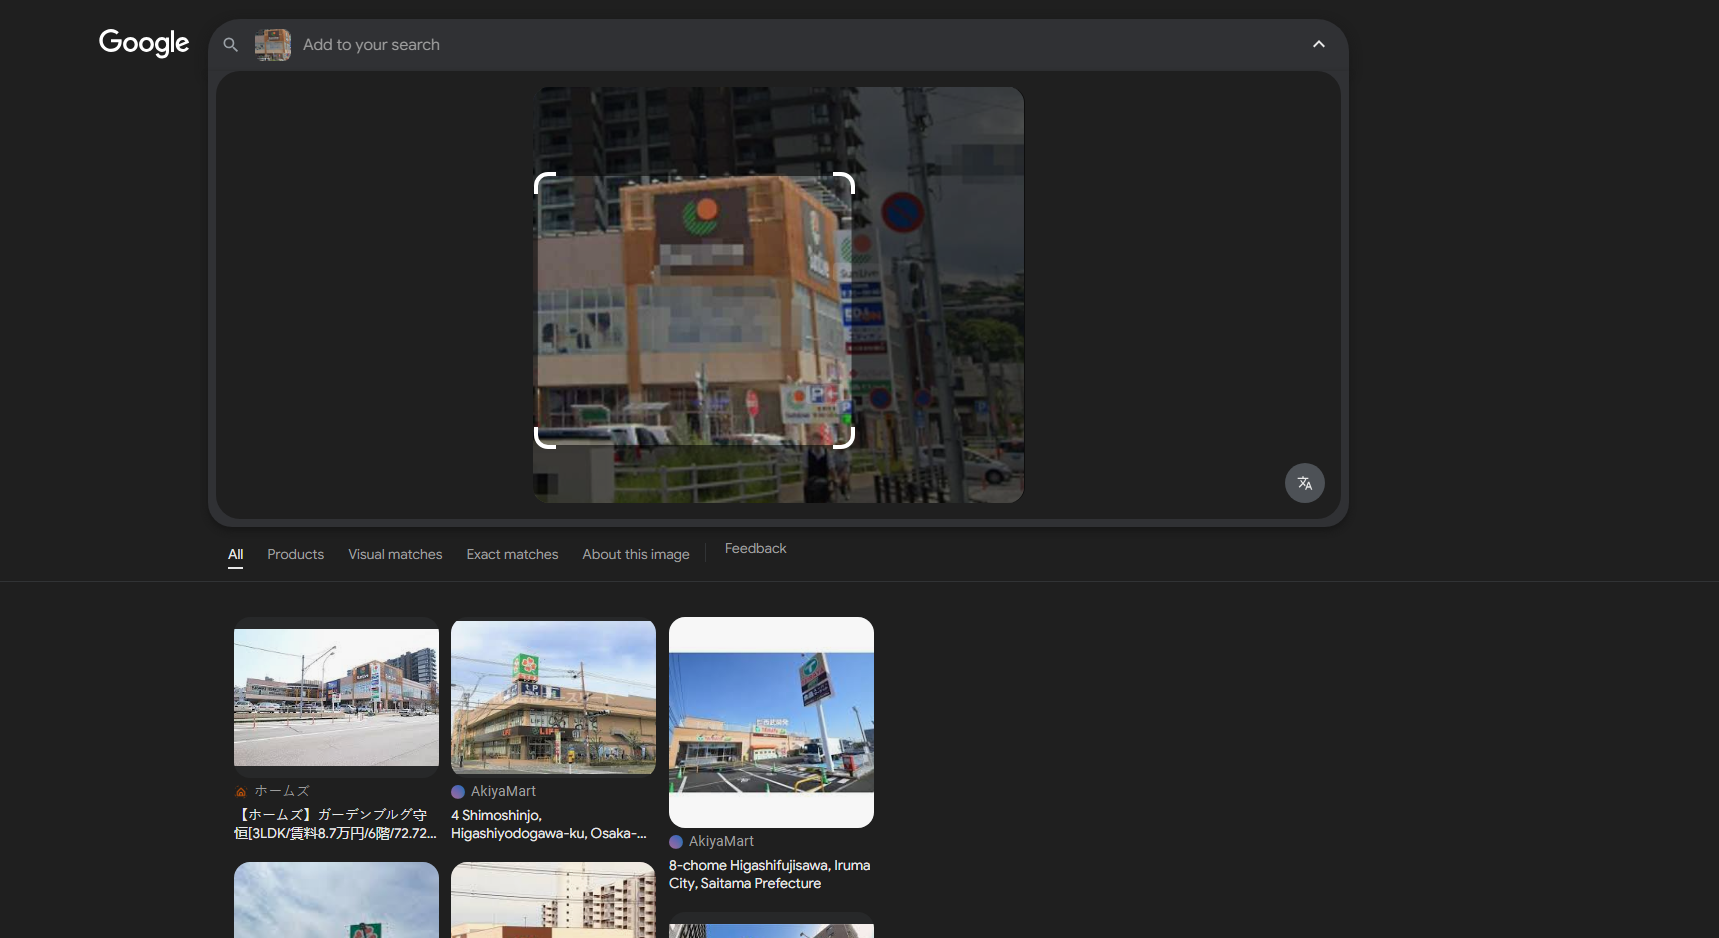The height and width of the screenshot is (938, 1719).
Task: Switch to About this image tab
Action: (636, 555)
